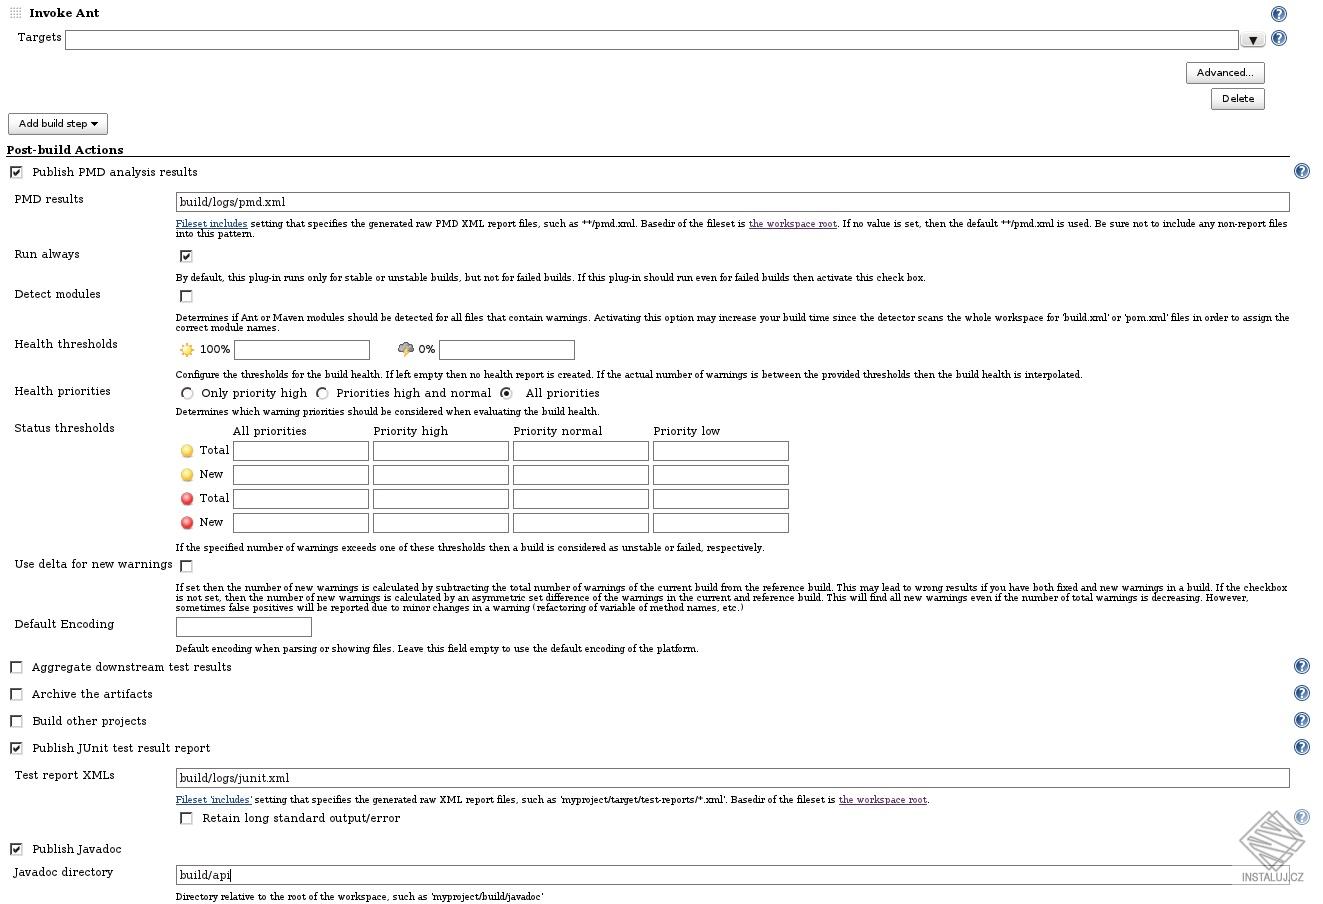
Task: Grab the Invoke Ant drag handle
Action: (15, 13)
